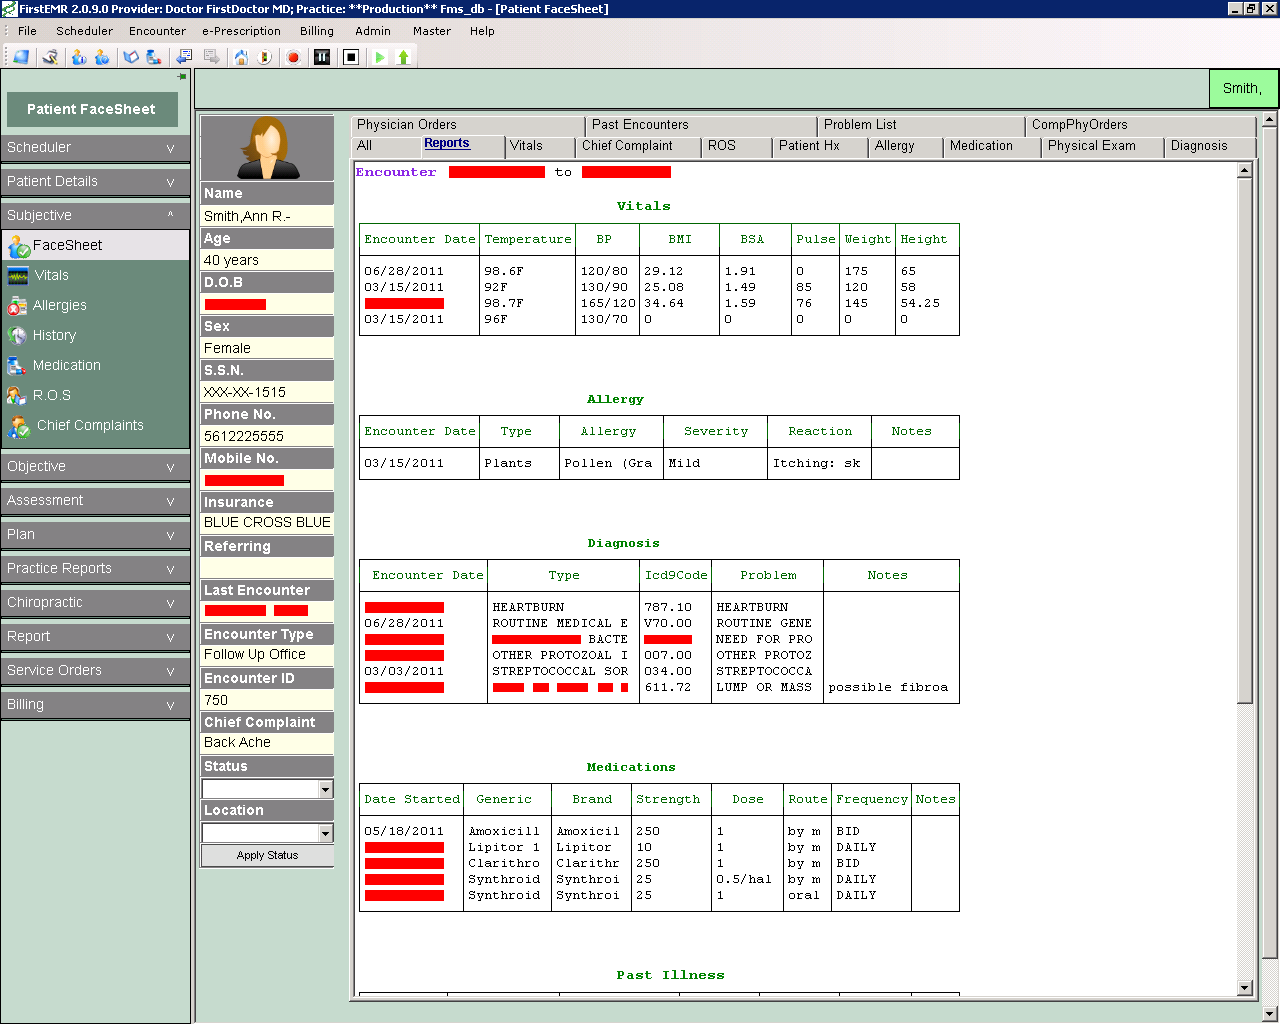
Task: Click the Apply Status button
Action: (x=266, y=855)
